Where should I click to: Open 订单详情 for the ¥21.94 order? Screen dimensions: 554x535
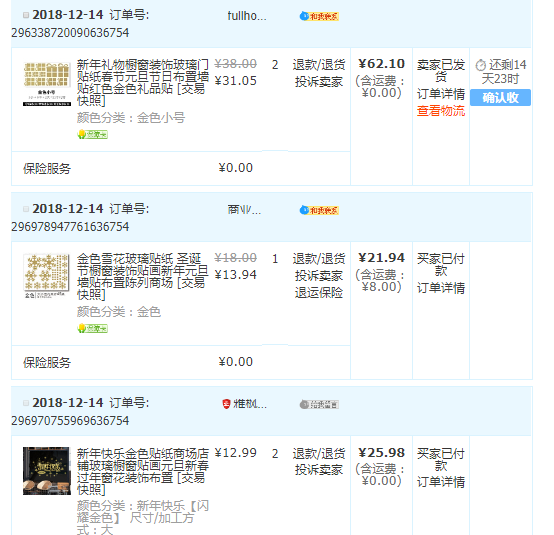tap(441, 288)
